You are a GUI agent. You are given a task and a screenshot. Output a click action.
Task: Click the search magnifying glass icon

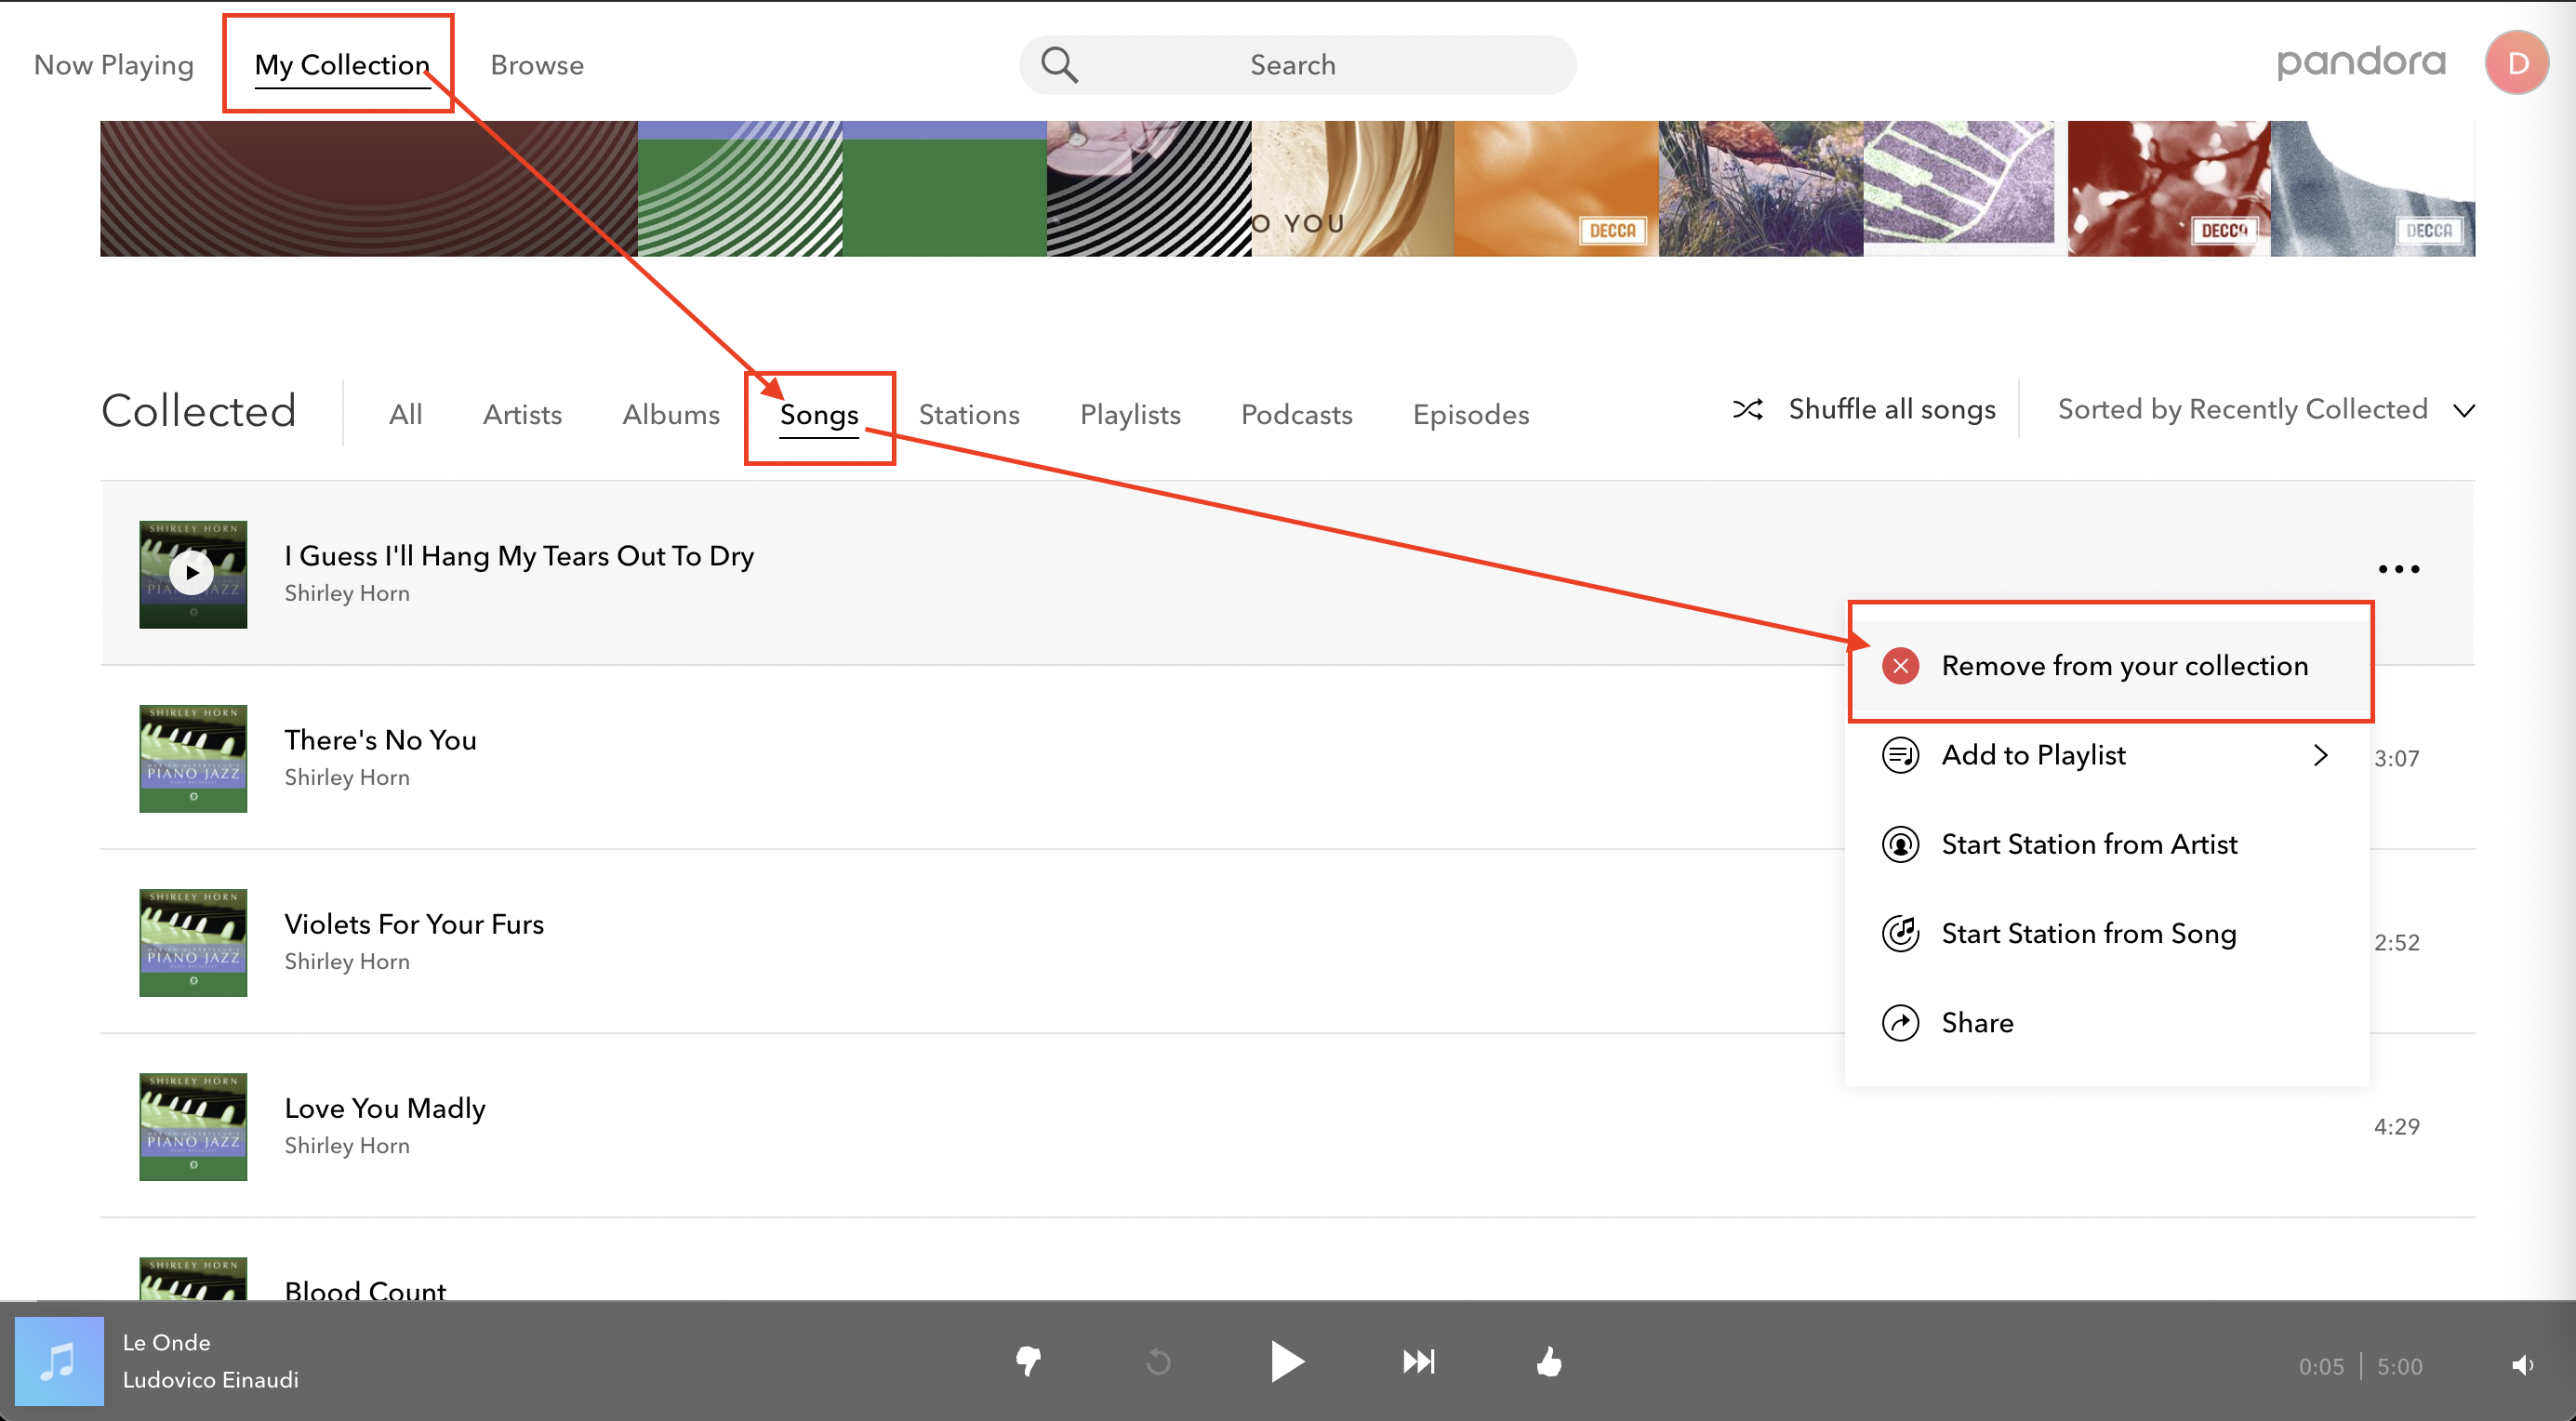tap(1059, 64)
